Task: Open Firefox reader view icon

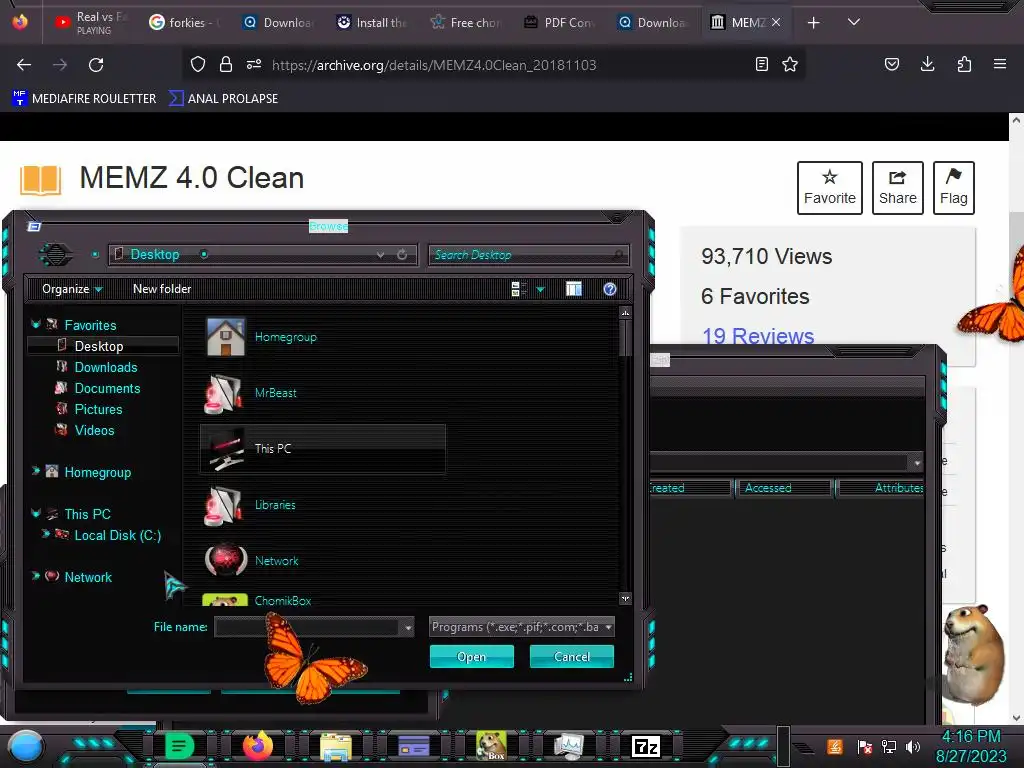Action: point(761,64)
